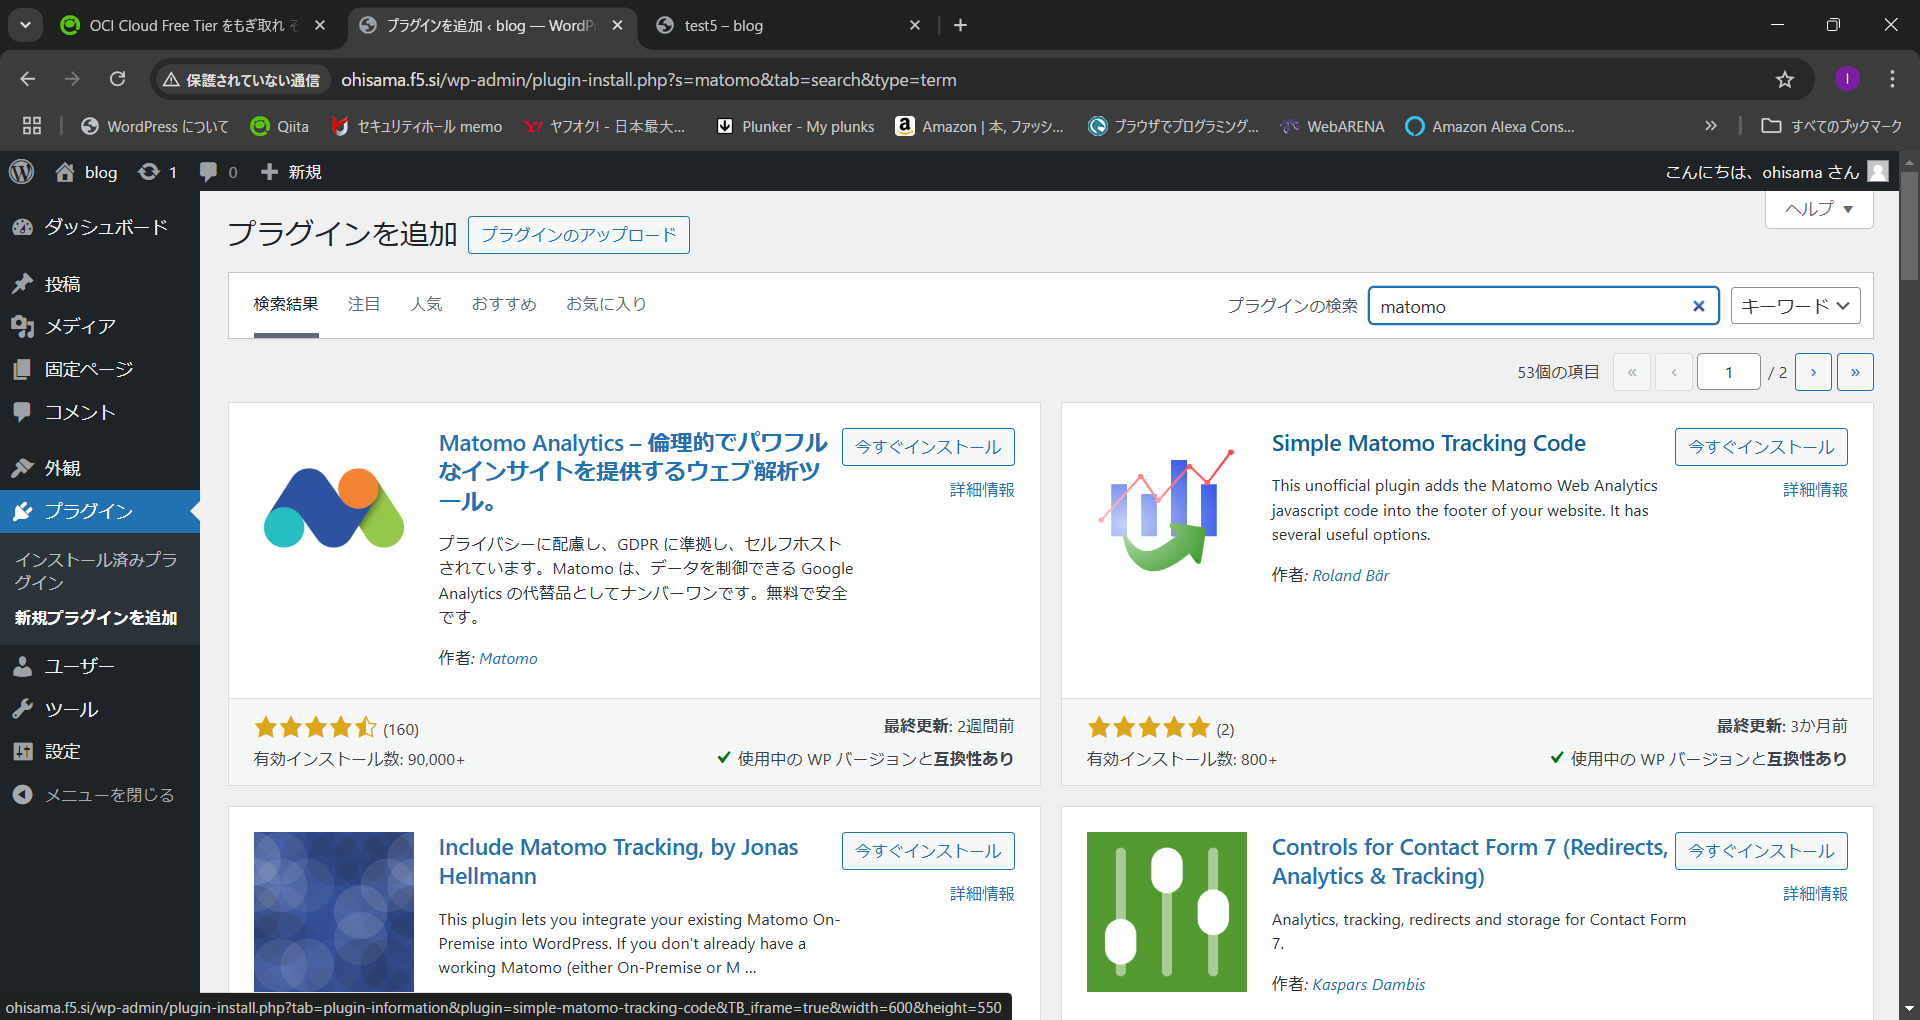View 詳細情報 for Matomo Analytics
Image resolution: width=1920 pixels, height=1020 pixels.
coord(982,490)
